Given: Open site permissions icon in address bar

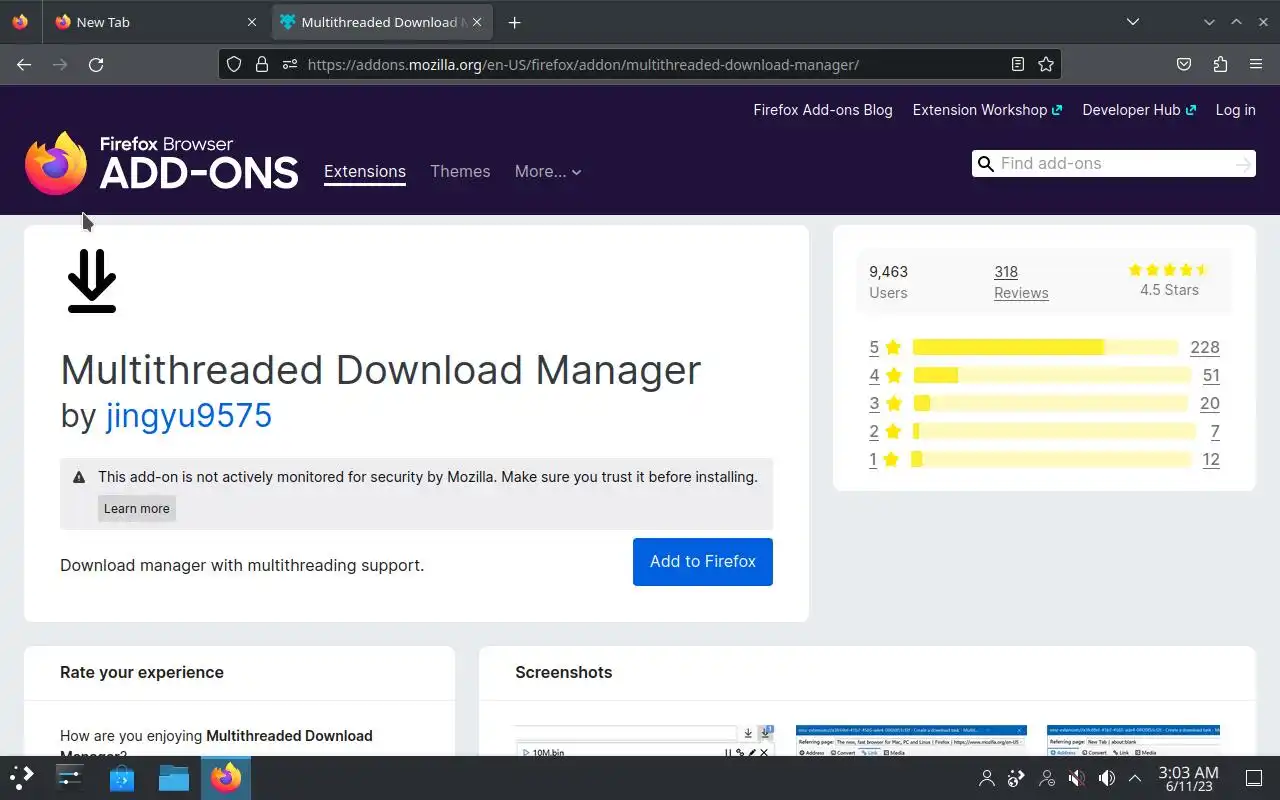Looking at the screenshot, I should click(290, 65).
